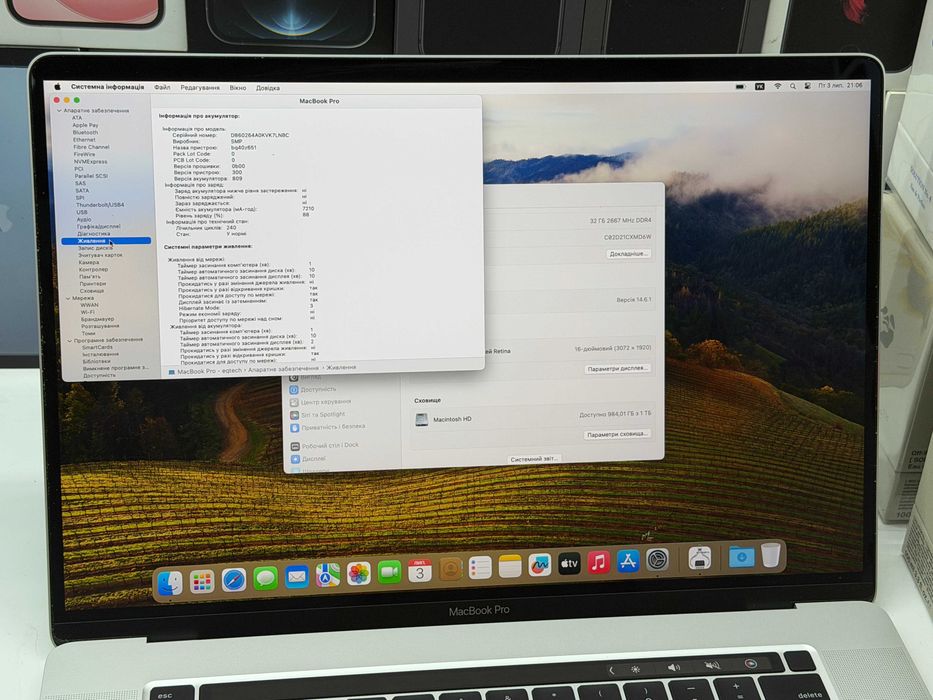933x700 pixels.
Task: Open Mail app in the Dock
Action: click(296, 577)
